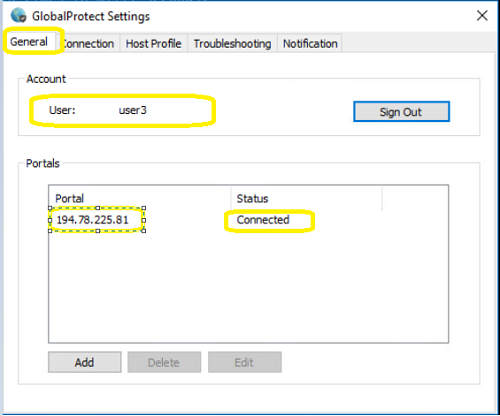This screenshot has height=416, width=500.
Task: Select the Notification tab
Action: click(x=310, y=44)
